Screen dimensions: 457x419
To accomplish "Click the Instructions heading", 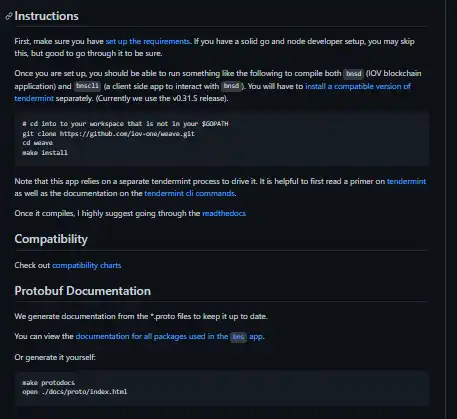I will [46, 16].
